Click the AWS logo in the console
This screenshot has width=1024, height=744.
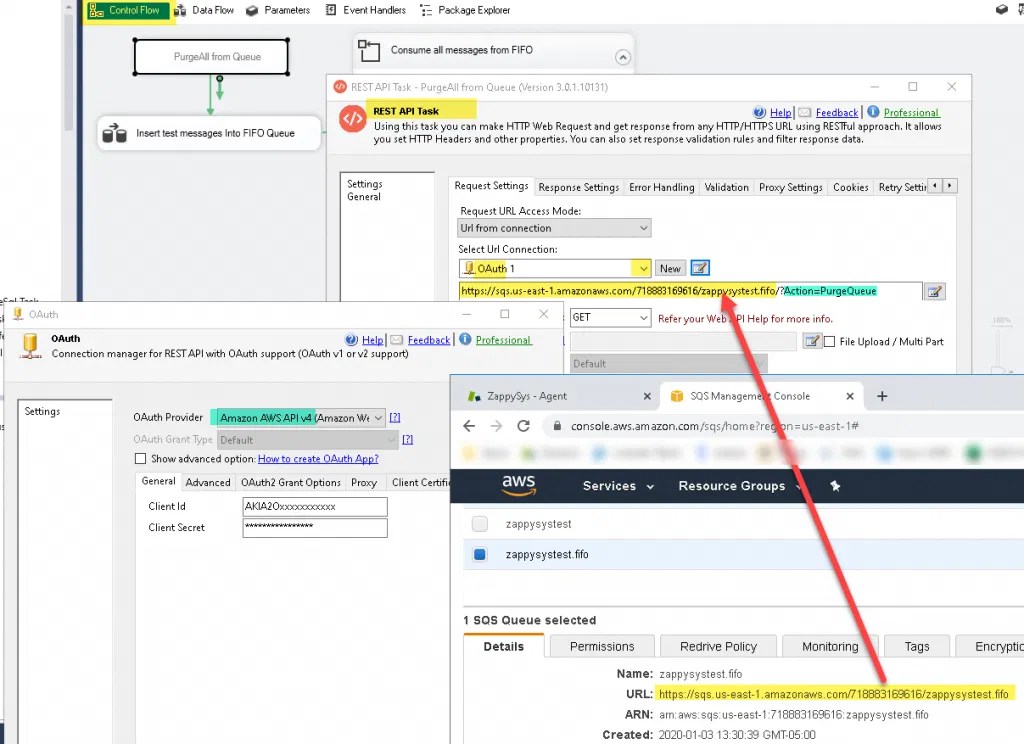518,486
